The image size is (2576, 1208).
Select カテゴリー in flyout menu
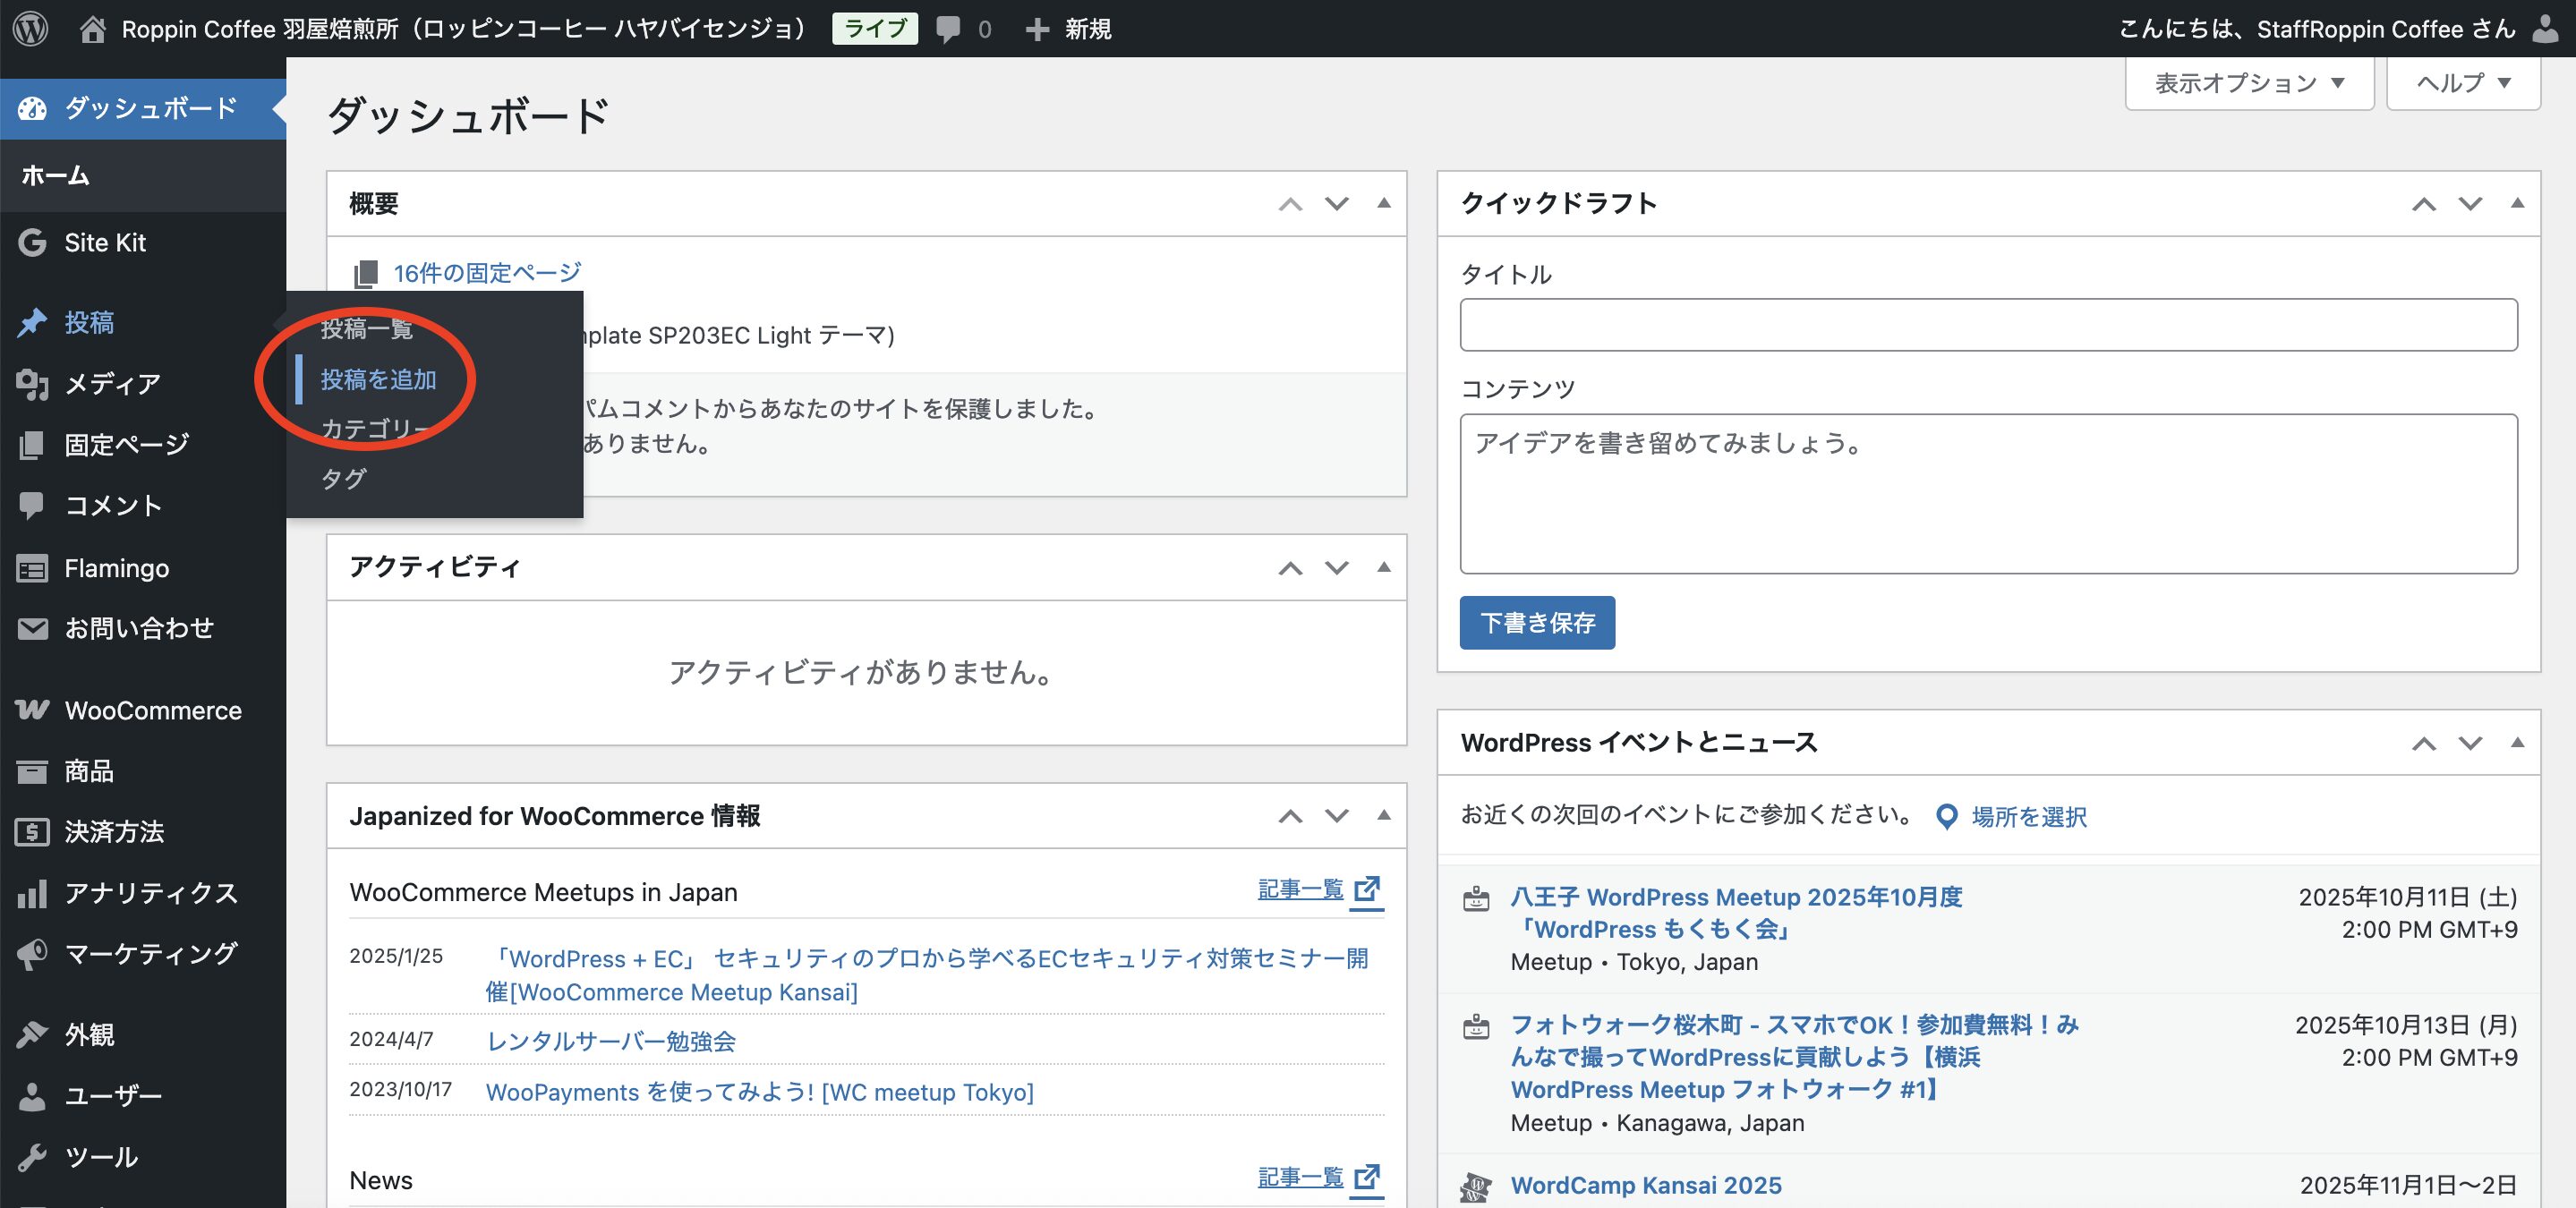[x=373, y=429]
